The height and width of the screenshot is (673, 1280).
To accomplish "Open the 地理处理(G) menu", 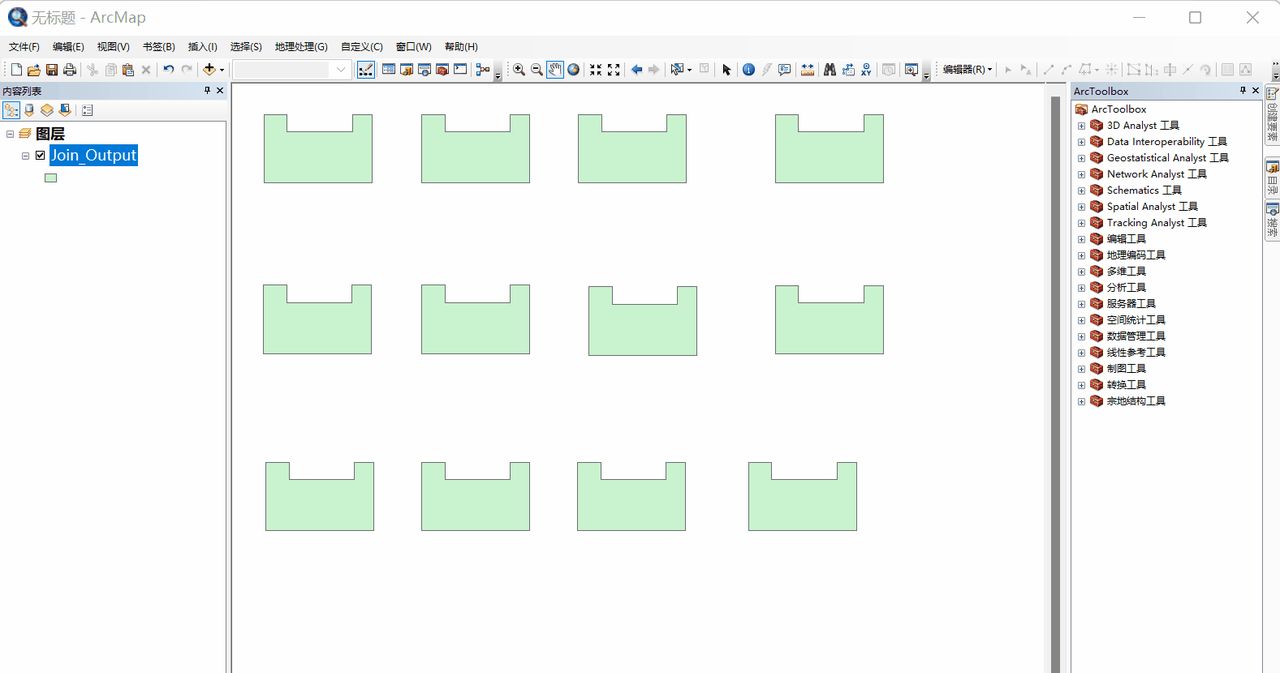I will (301, 47).
